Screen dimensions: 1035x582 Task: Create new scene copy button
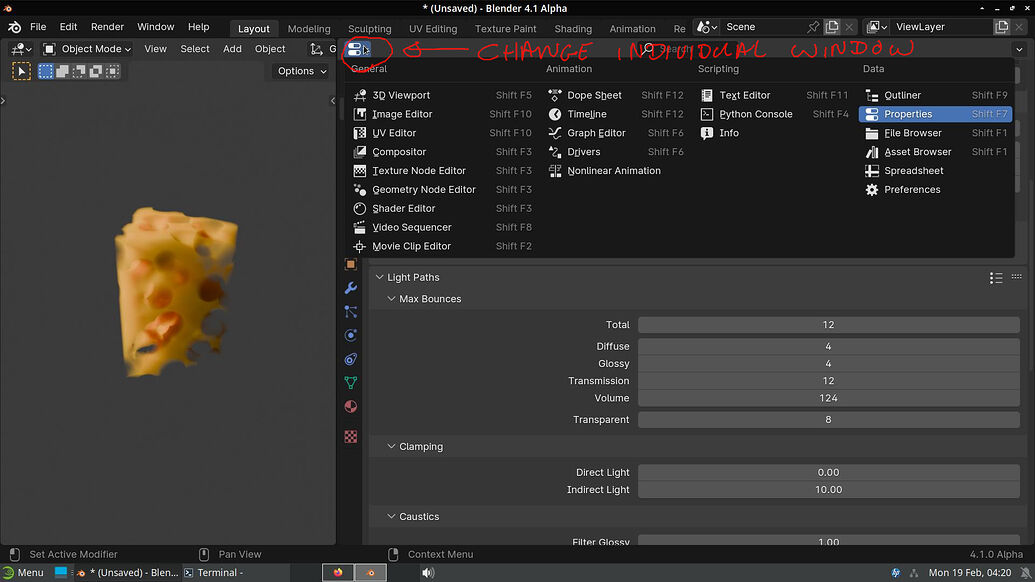pos(832,27)
